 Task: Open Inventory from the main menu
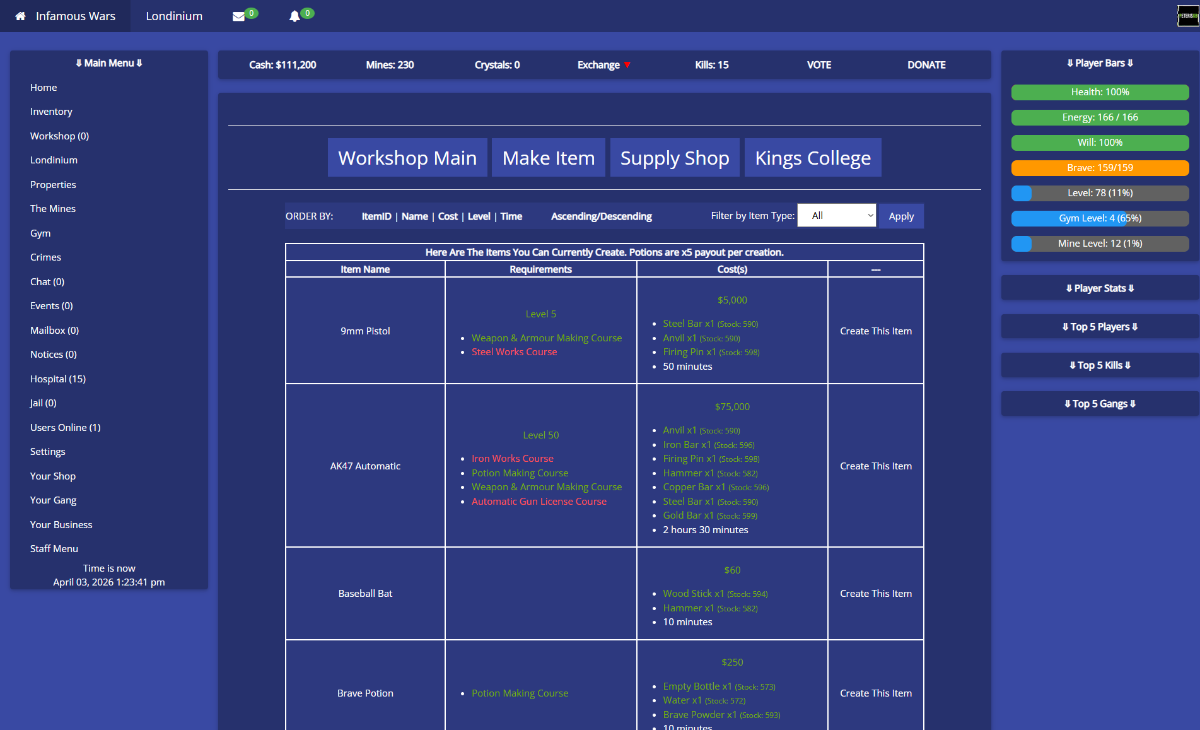(x=51, y=112)
